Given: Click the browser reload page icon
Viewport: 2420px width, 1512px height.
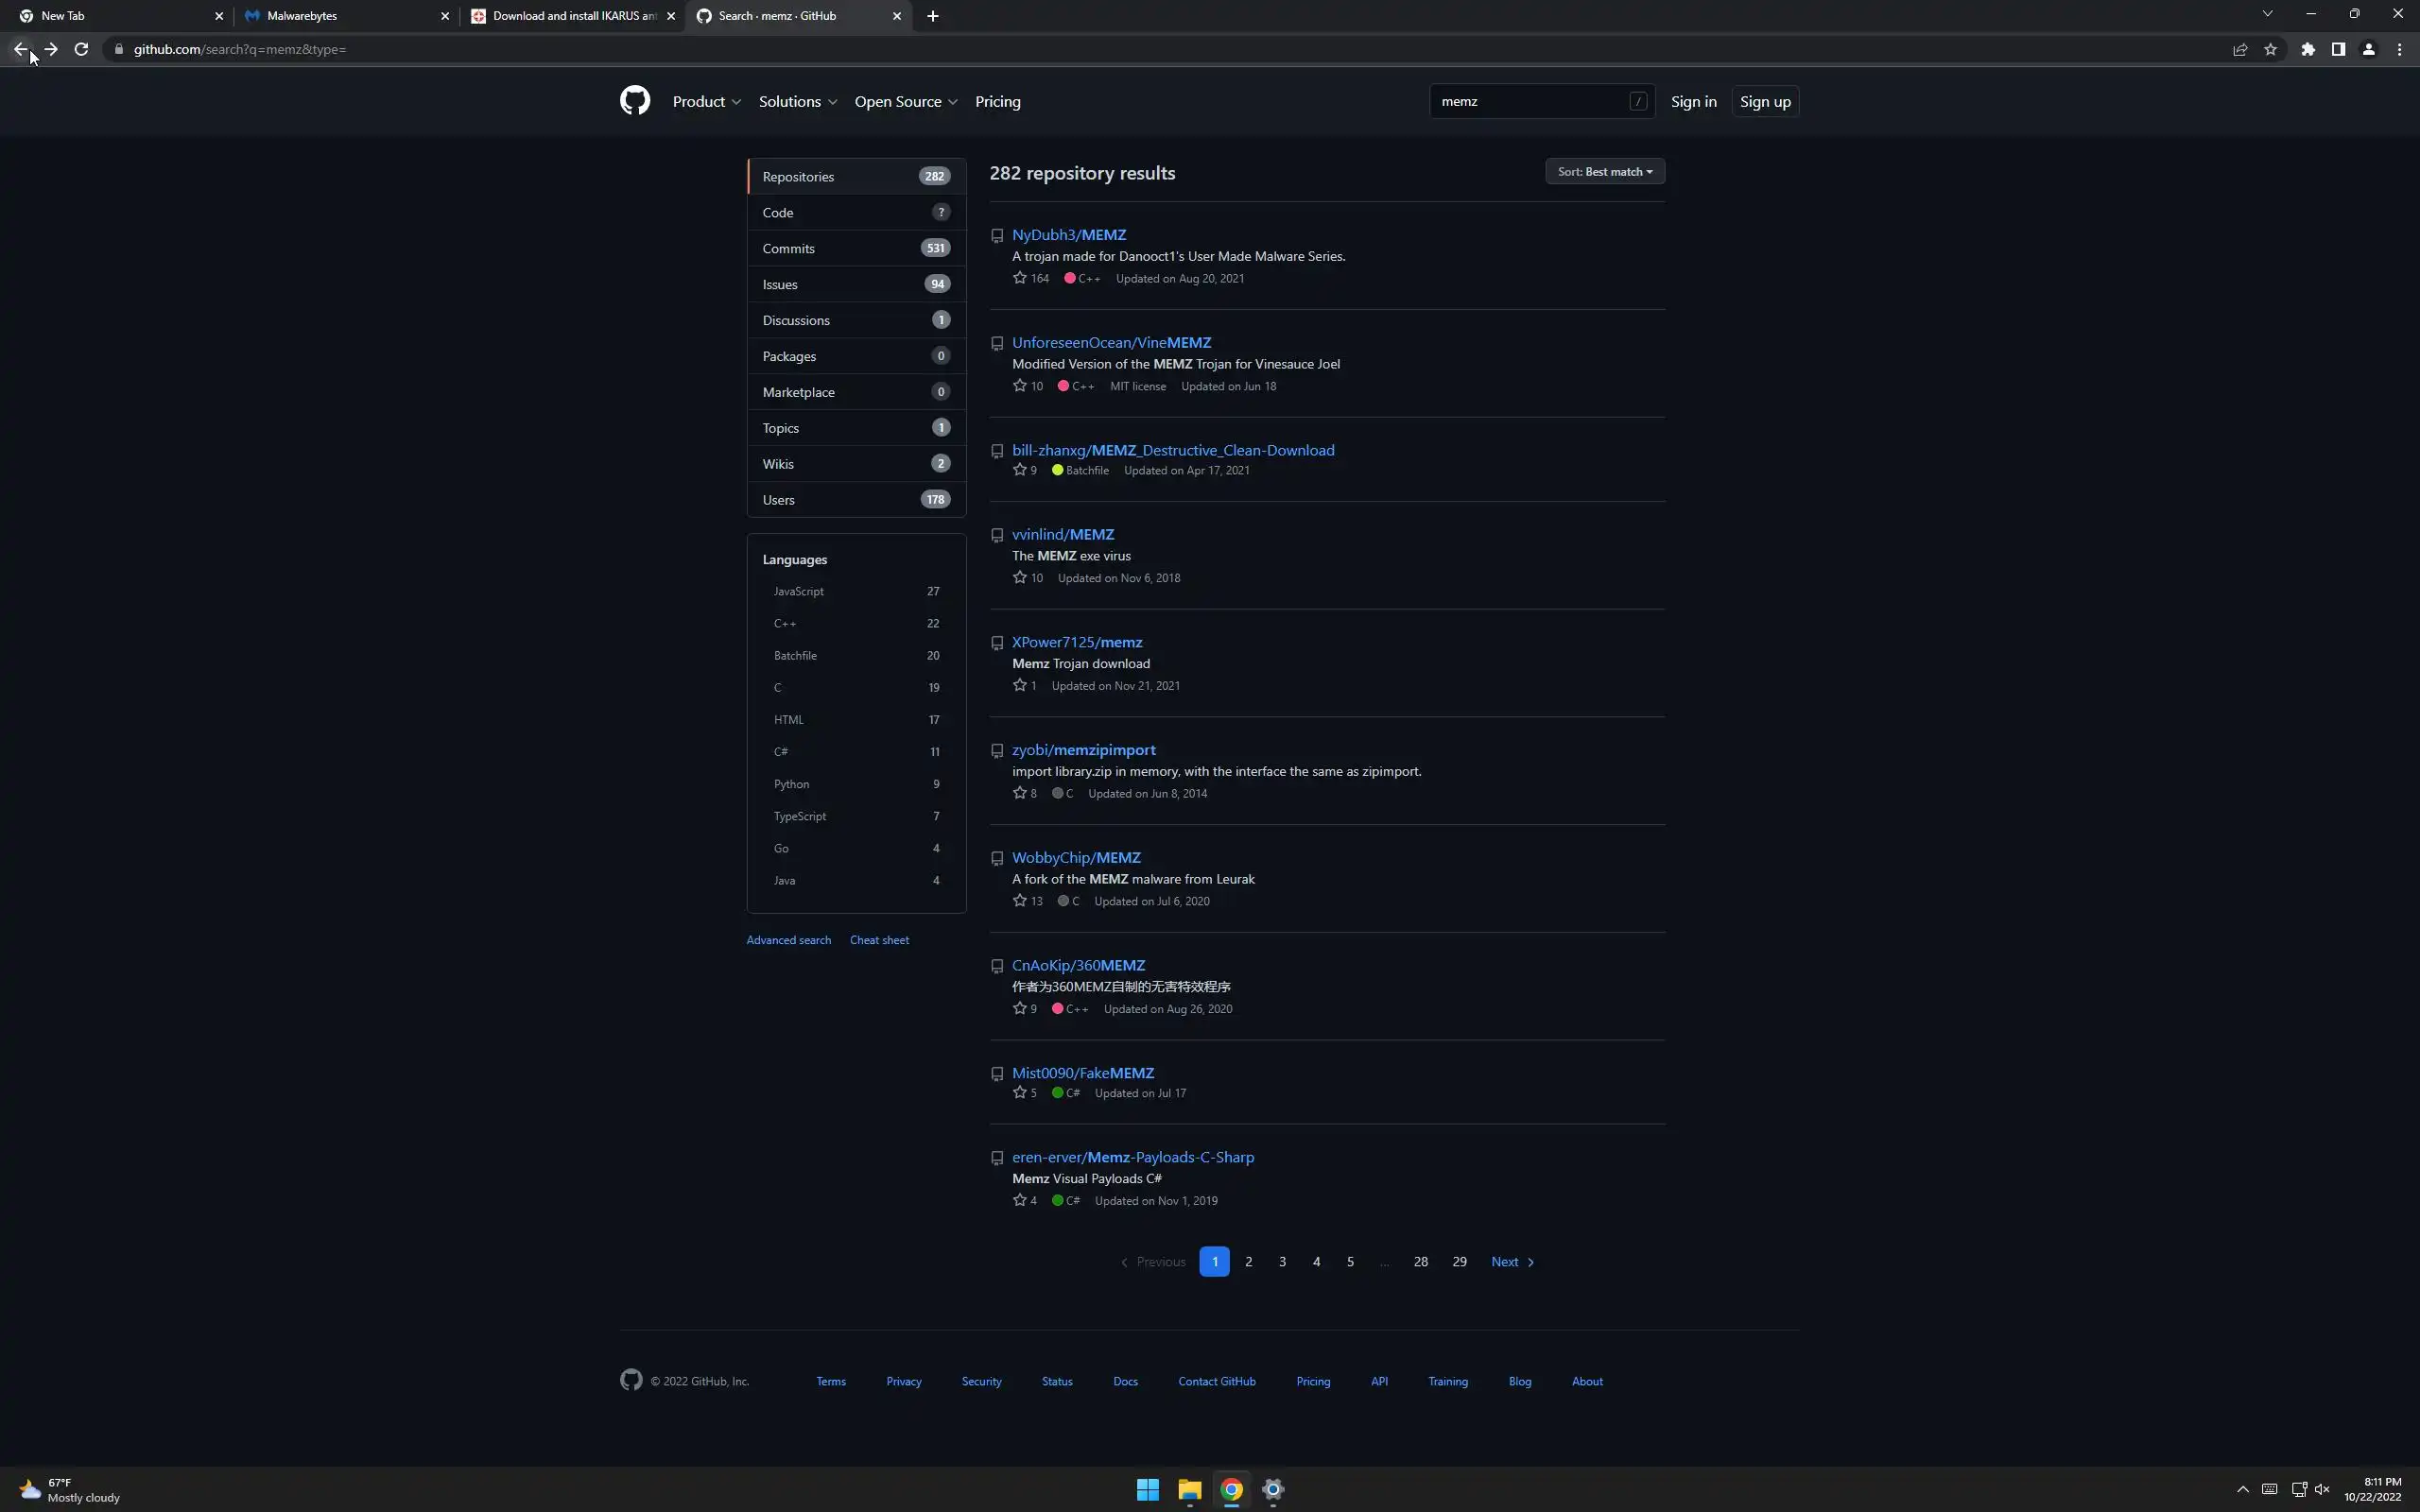Looking at the screenshot, I should click(81, 49).
